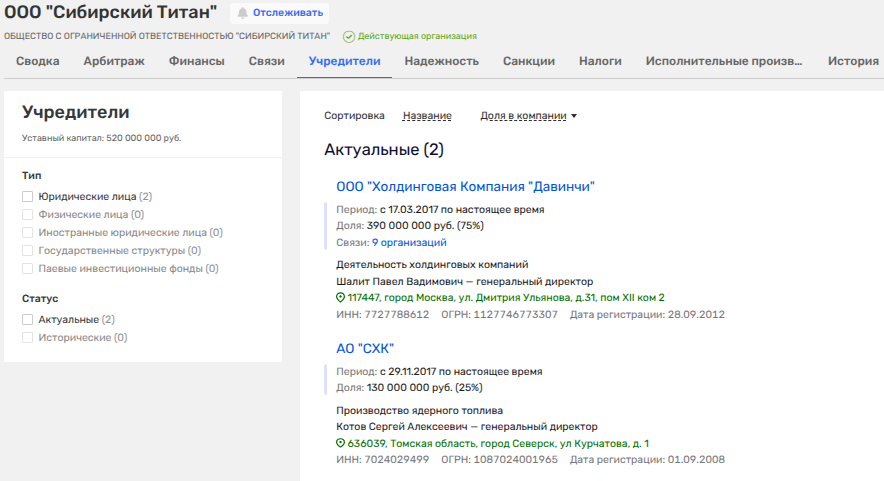Go to the Связи tab

click(x=266, y=61)
